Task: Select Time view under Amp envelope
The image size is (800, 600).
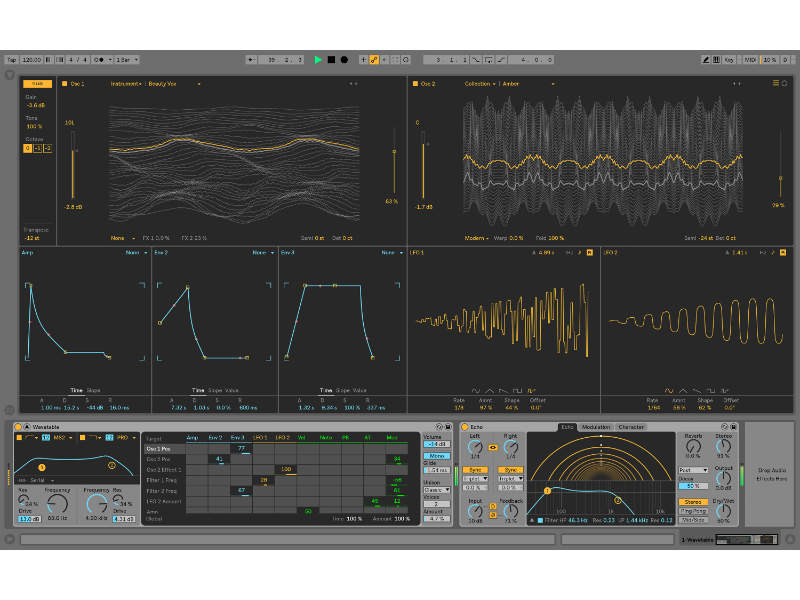Action: pyautogui.click(x=77, y=390)
